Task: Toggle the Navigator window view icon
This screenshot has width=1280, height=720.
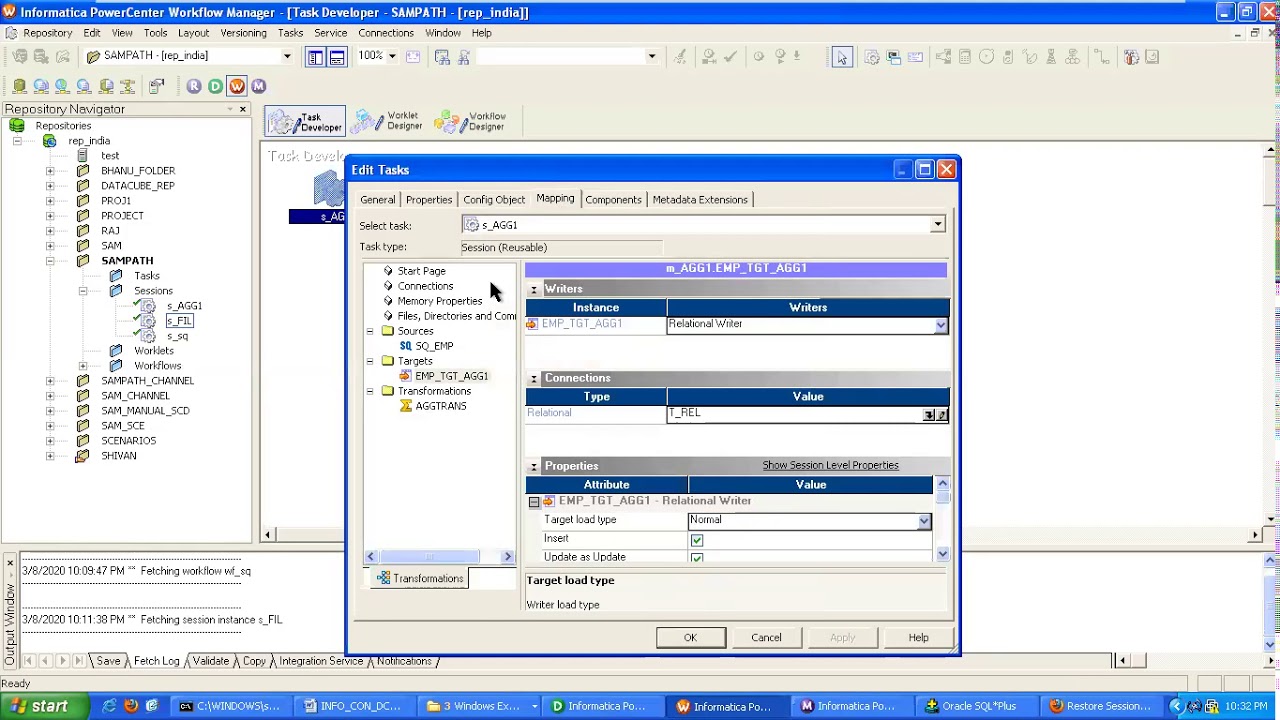Action: [x=315, y=57]
